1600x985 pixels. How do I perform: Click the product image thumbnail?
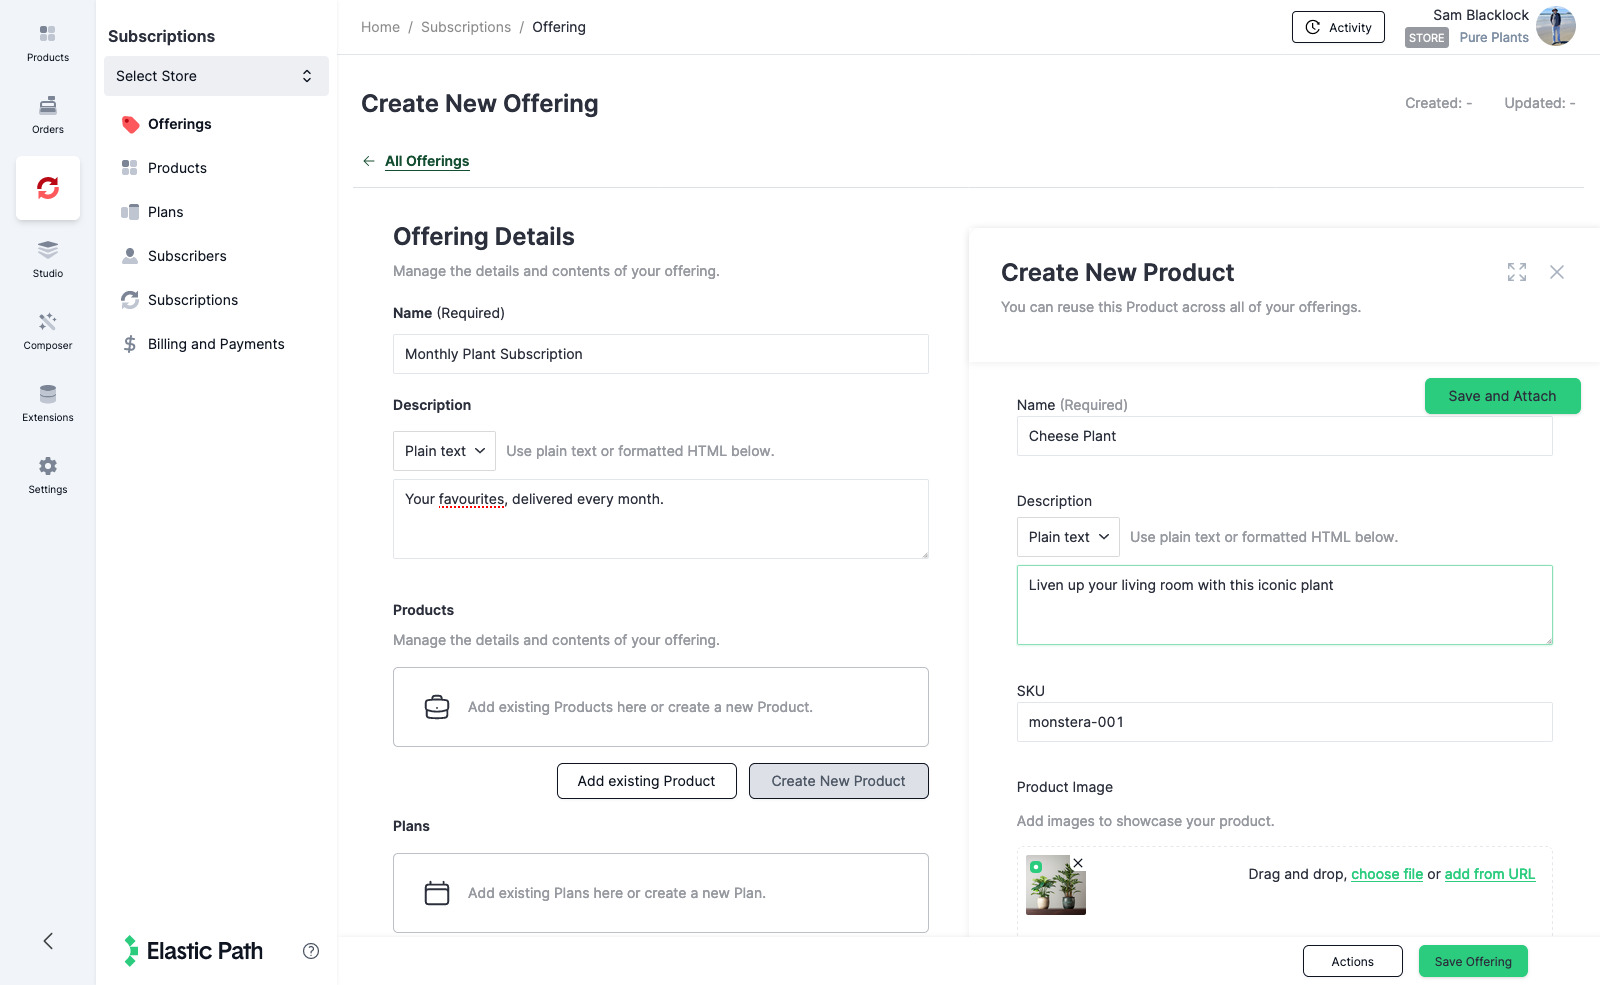click(1055, 886)
